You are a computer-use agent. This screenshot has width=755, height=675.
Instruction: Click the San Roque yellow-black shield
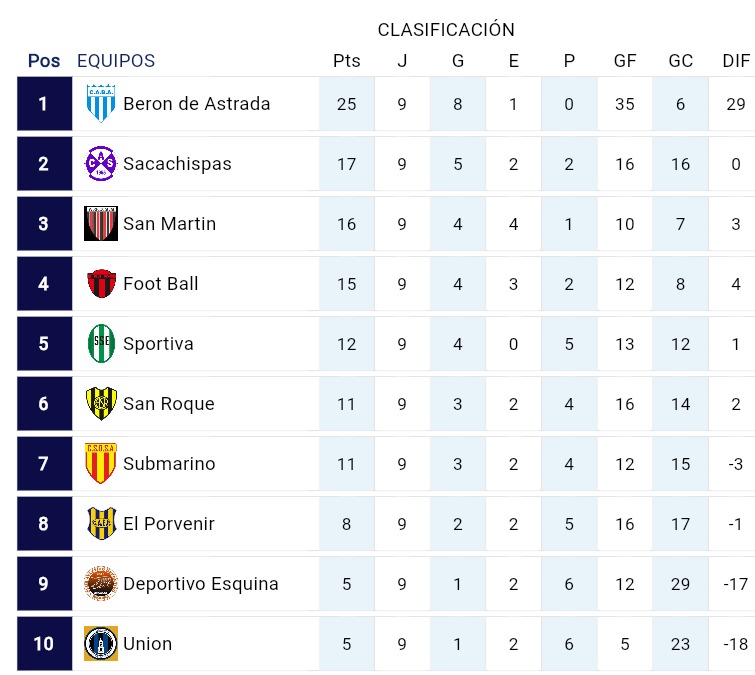coord(101,403)
